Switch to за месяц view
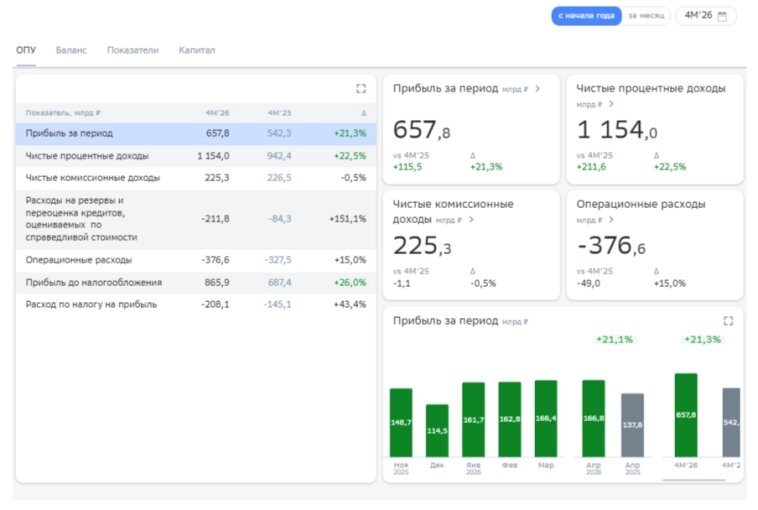Viewport: 758px width, 510px height. click(x=646, y=16)
